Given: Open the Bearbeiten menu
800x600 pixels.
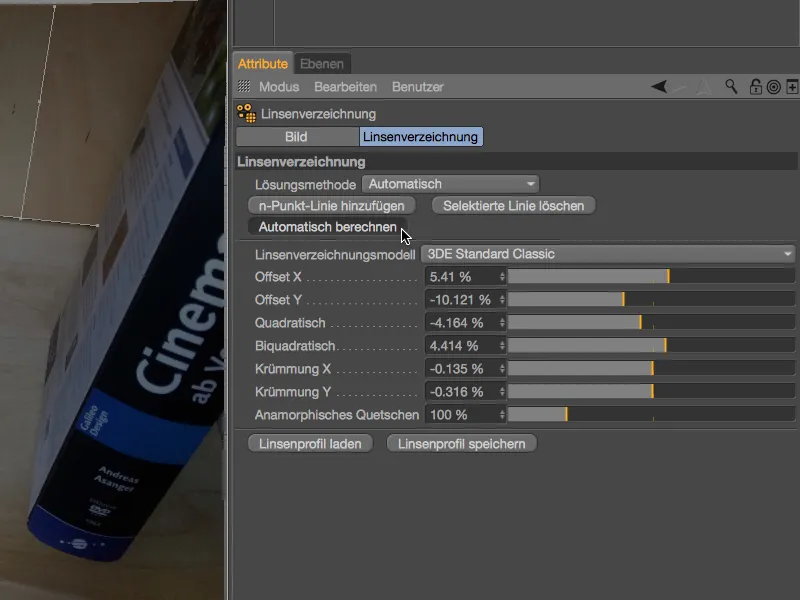Looking at the screenshot, I should [345, 87].
